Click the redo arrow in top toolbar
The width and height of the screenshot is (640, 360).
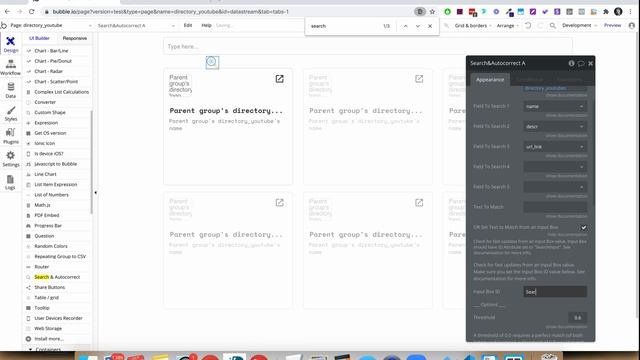(x=540, y=25)
